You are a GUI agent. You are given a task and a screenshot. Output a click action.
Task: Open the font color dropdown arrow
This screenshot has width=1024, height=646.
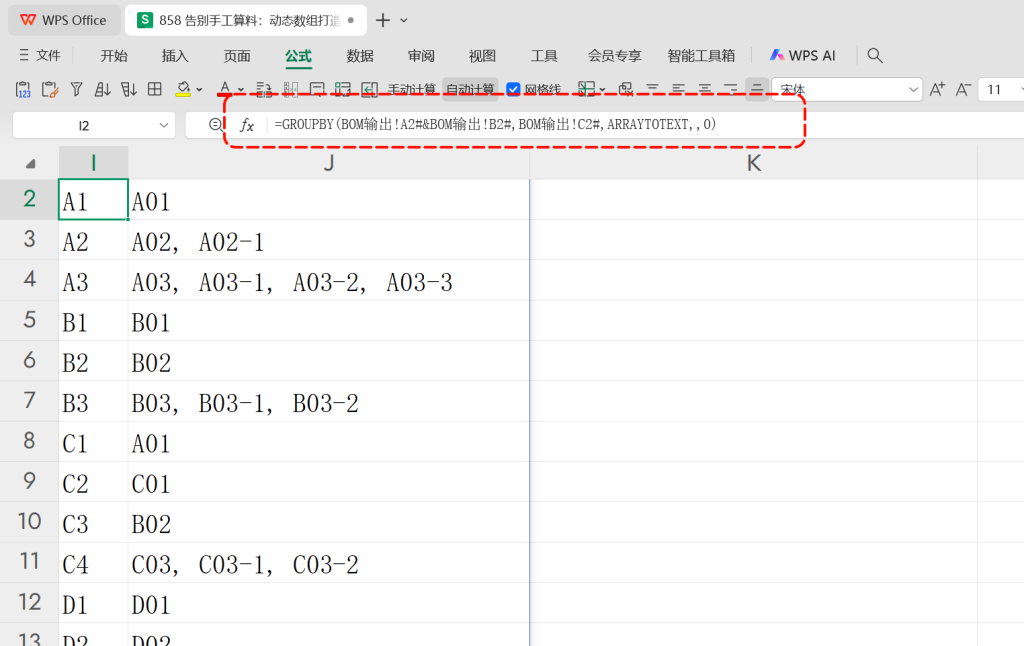coord(240,89)
